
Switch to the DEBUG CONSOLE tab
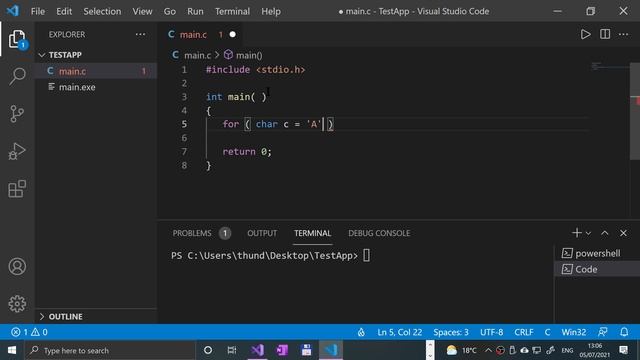click(379, 233)
